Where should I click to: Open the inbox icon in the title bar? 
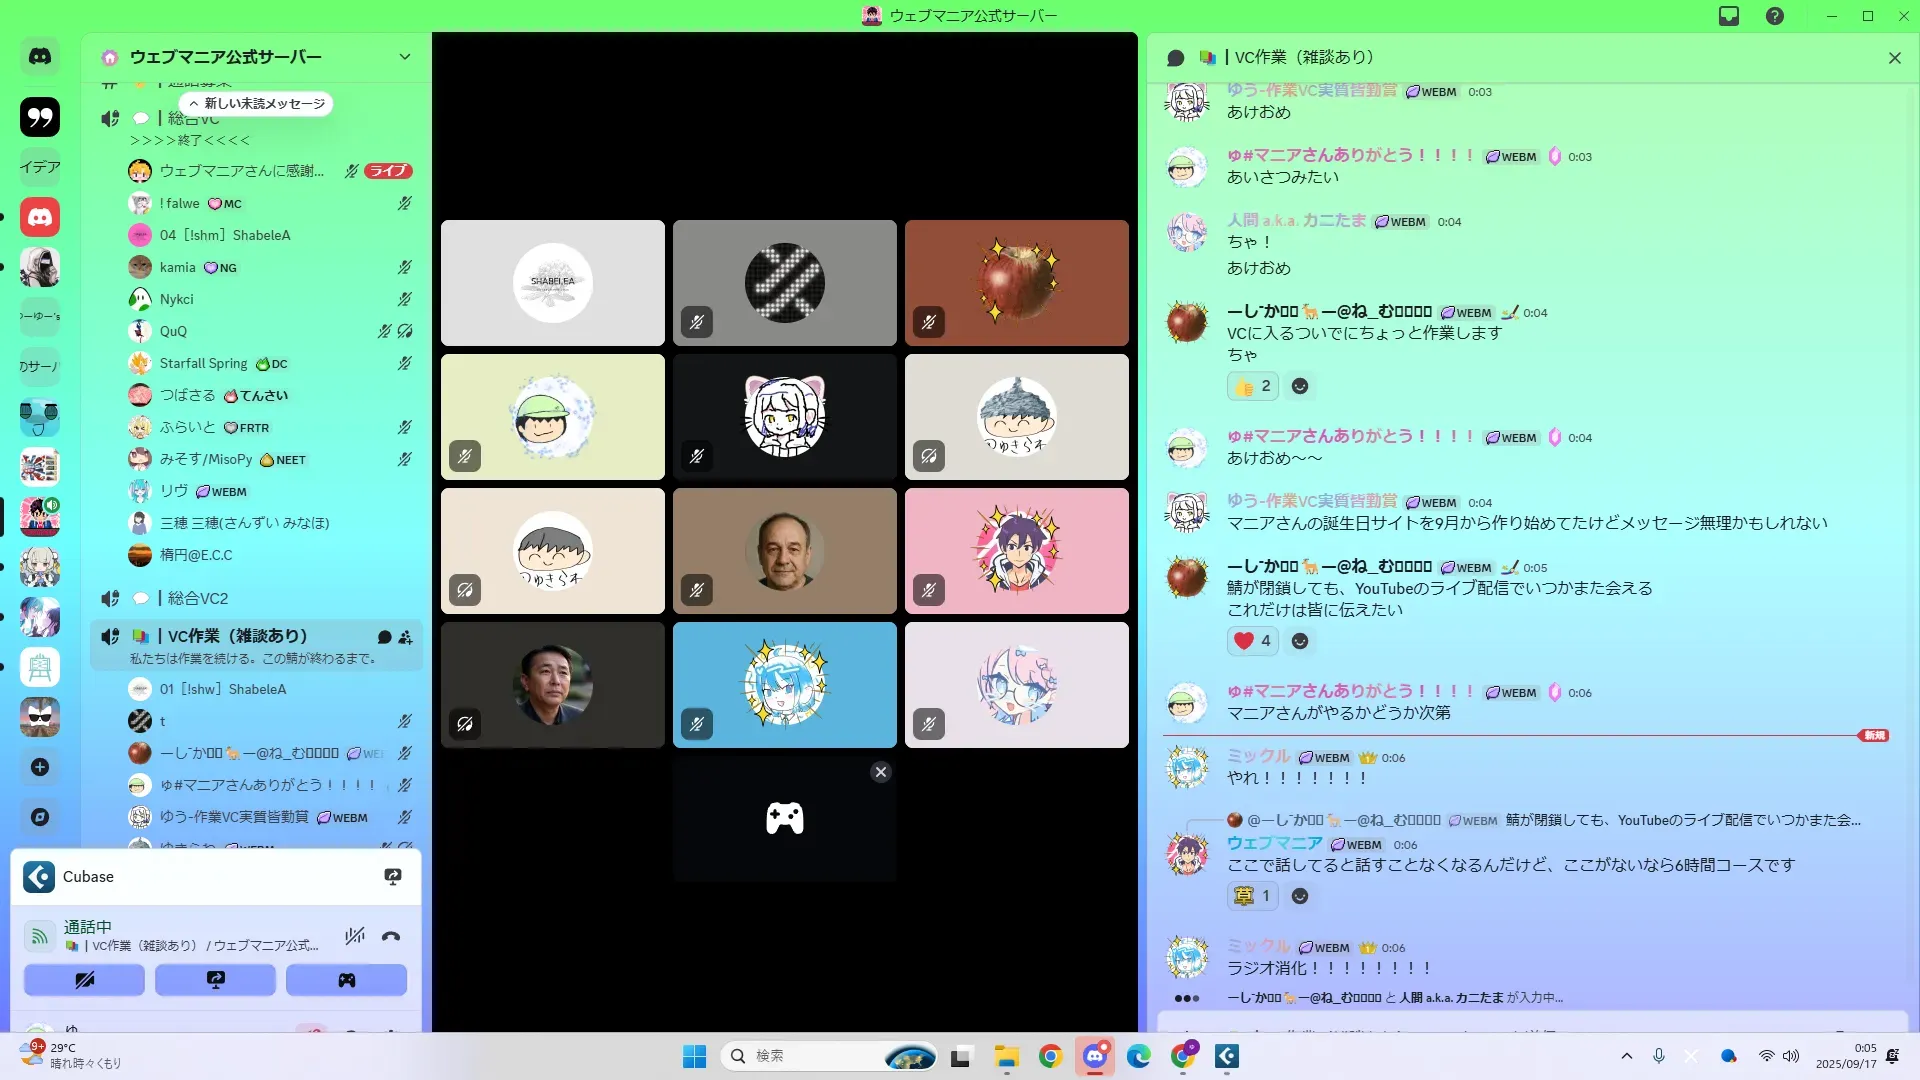1729,16
